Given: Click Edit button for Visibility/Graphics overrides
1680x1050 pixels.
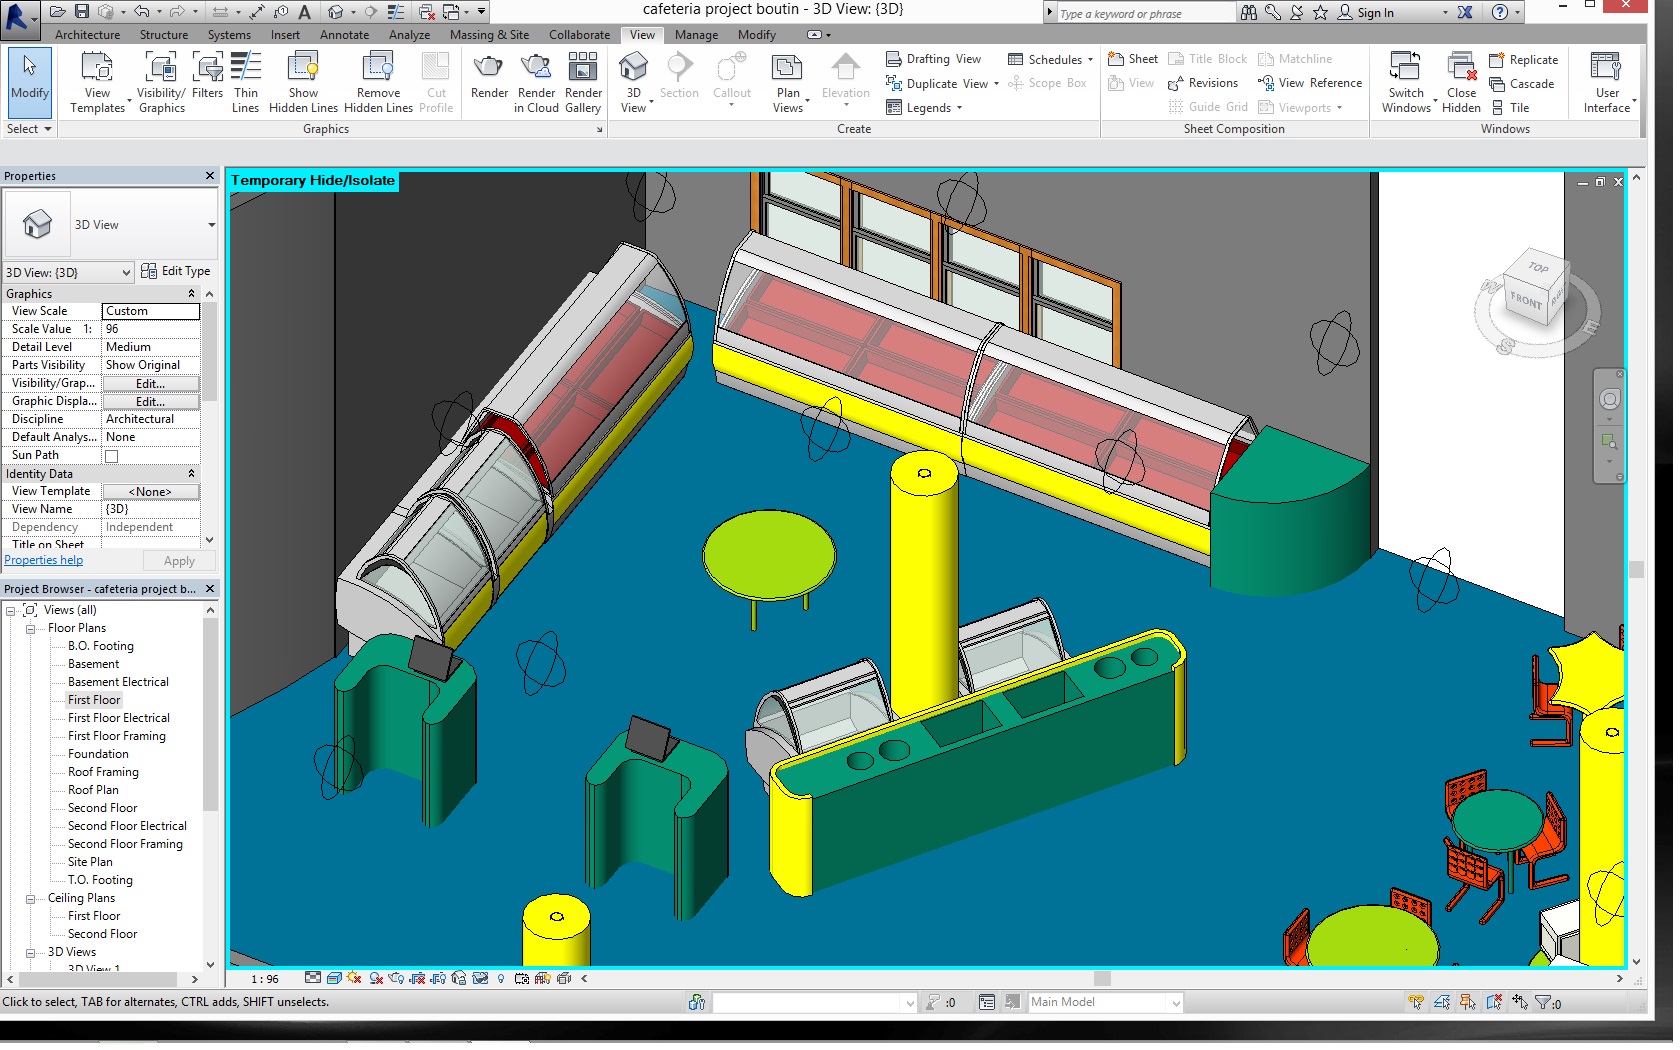Looking at the screenshot, I should pyautogui.click(x=151, y=384).
